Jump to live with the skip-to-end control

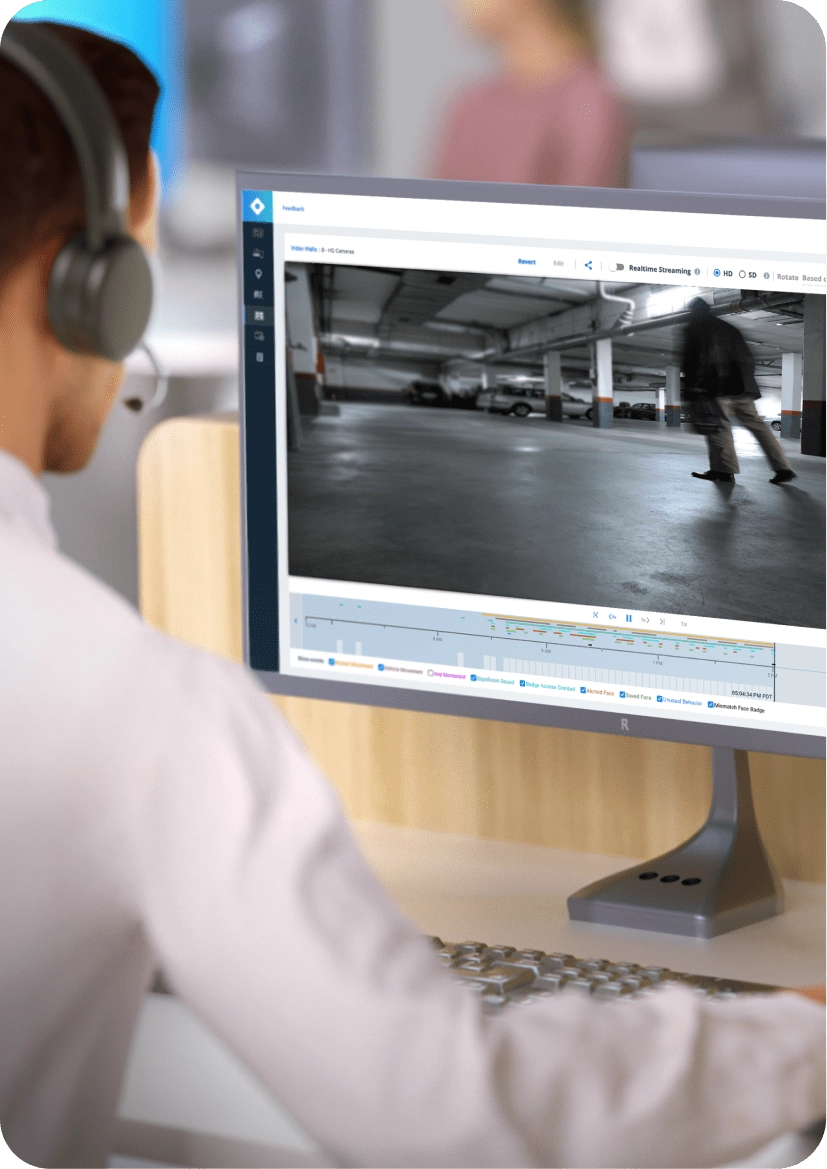pyautogui.click(x=661, y=621)
